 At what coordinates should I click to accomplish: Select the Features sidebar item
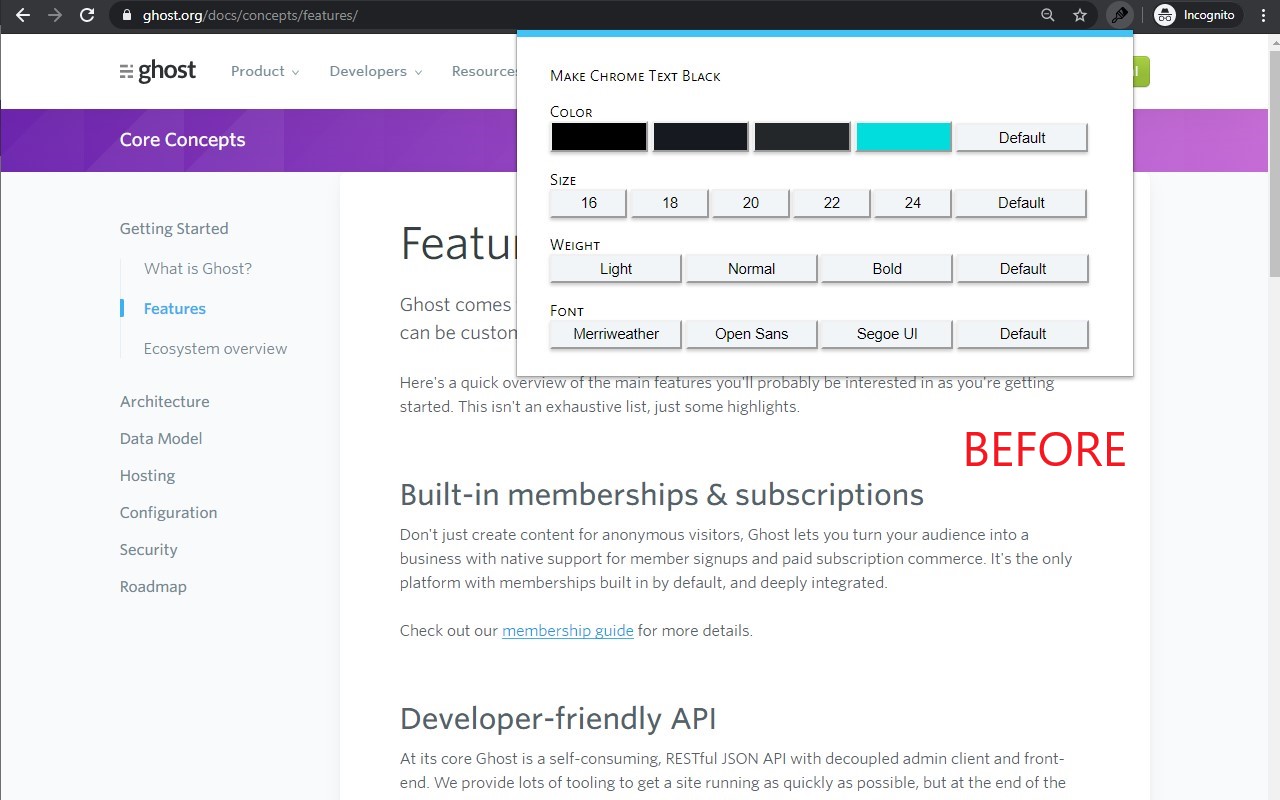coord(175,308)
